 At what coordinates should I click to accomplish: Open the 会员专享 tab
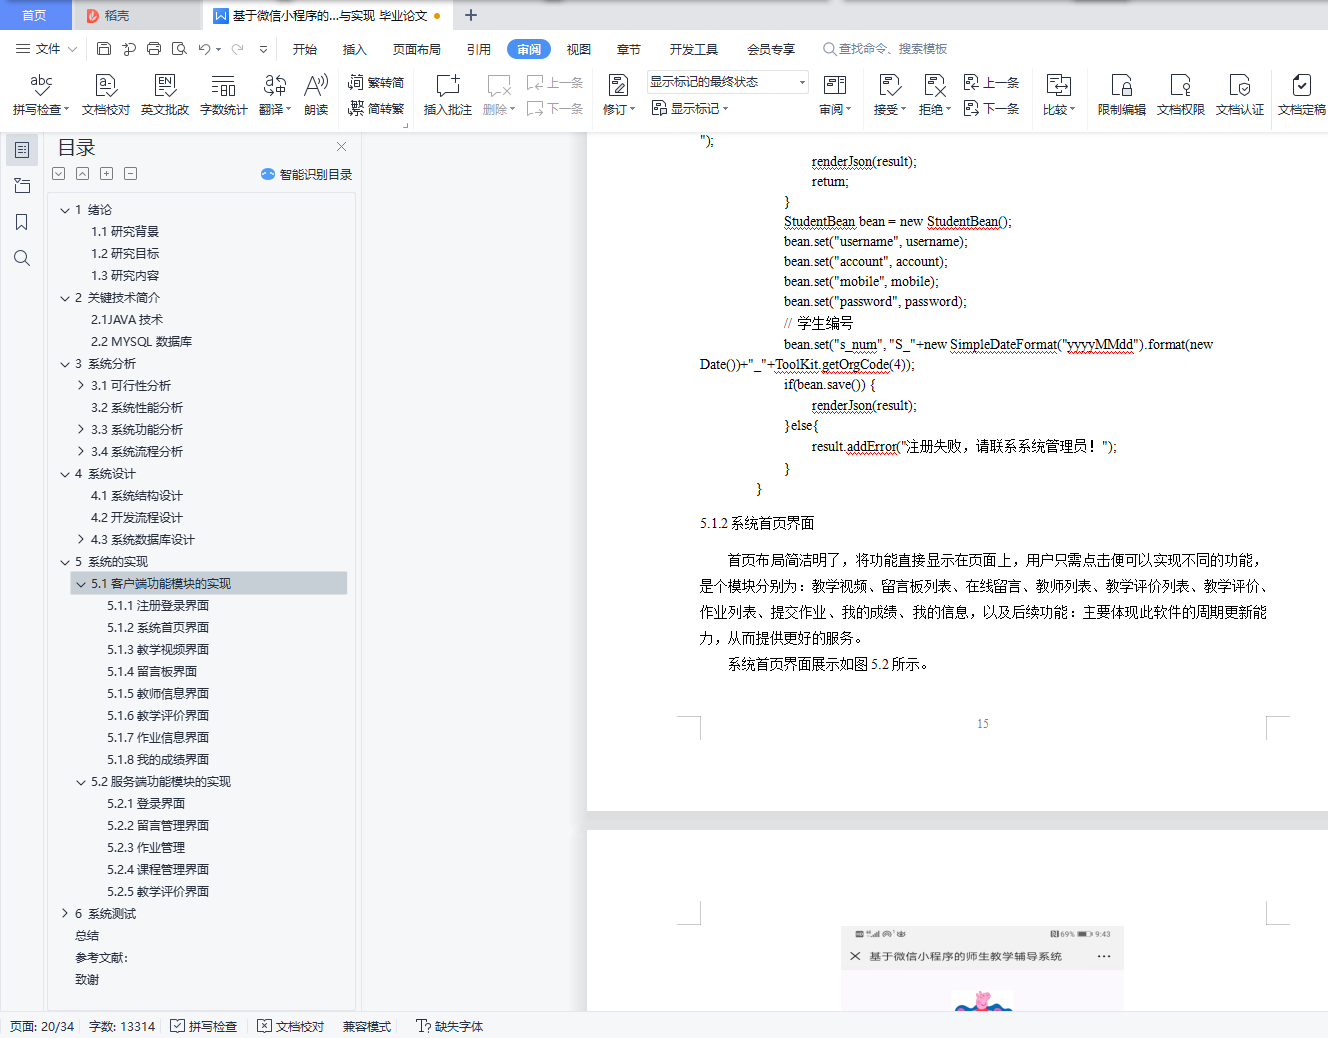(x=771, y=49)
